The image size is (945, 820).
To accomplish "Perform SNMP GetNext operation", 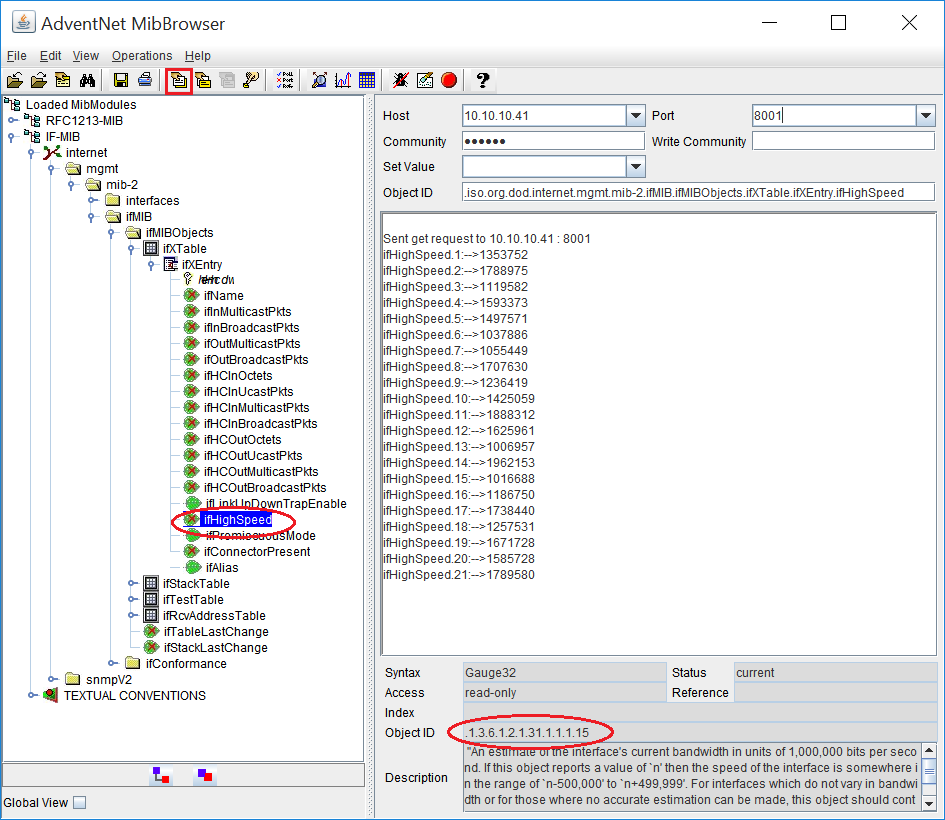I will pyautogui.click(x=203, y=80).
